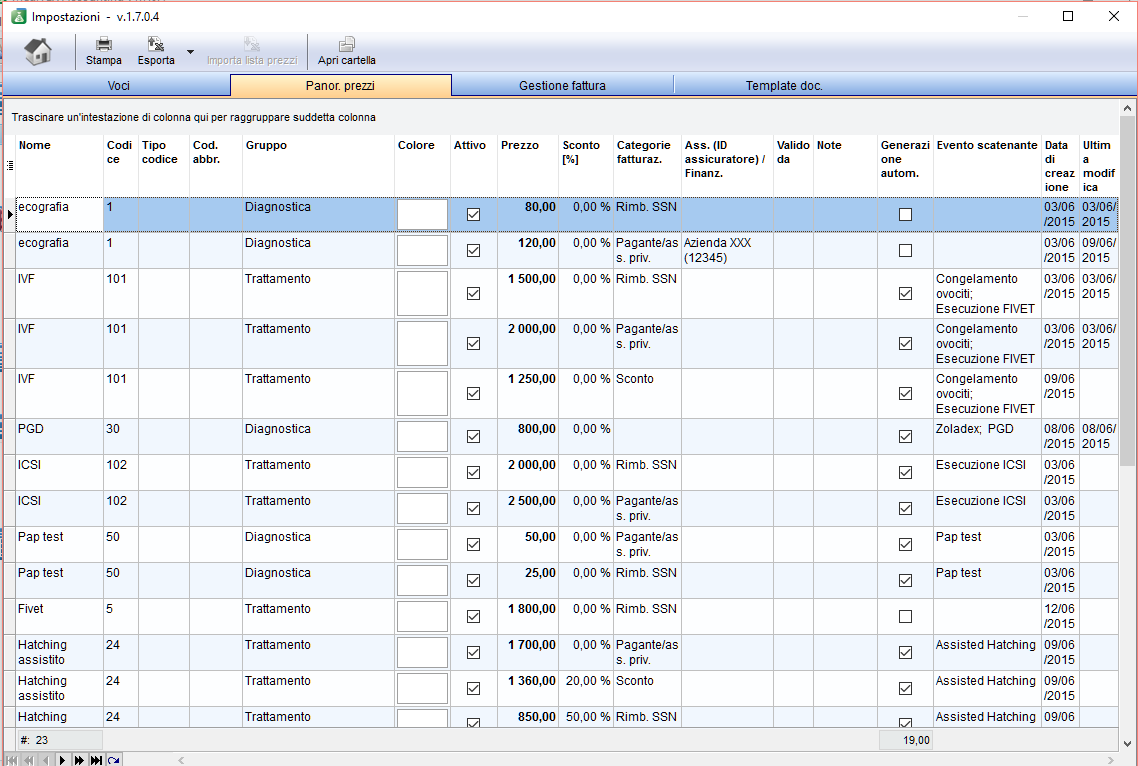This screenshot has height=766, width=1138.
Task: Sort by Evento scatenante column header
Action: (x=987, y=166)
